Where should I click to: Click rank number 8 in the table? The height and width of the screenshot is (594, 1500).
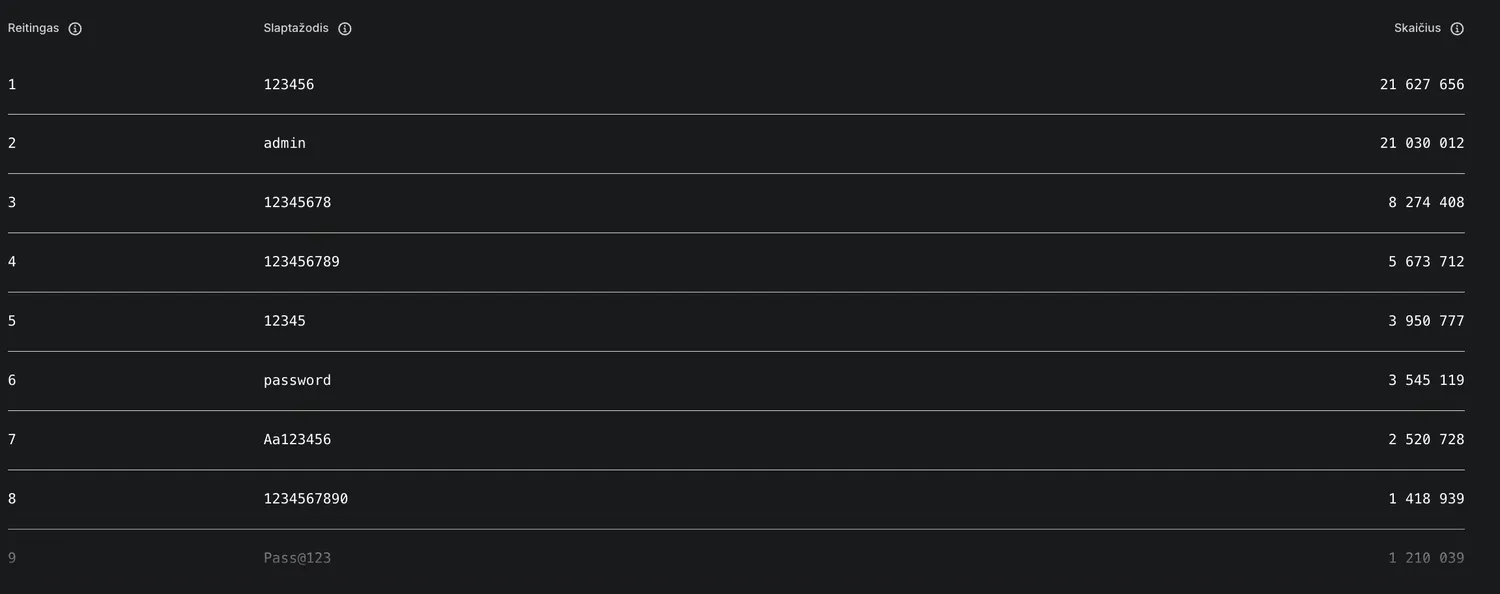(x=12, y=498)
